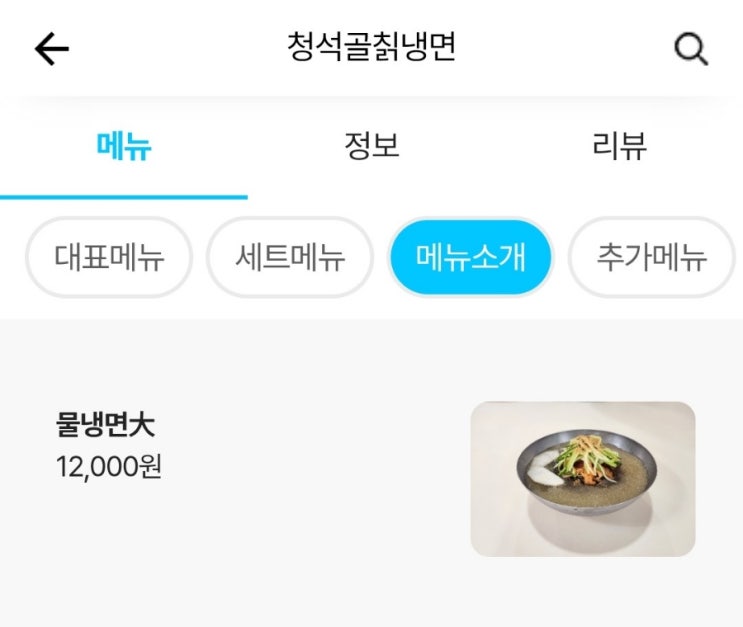
Task: Tap the 12,000원 price text
Action: click(109, 466)
